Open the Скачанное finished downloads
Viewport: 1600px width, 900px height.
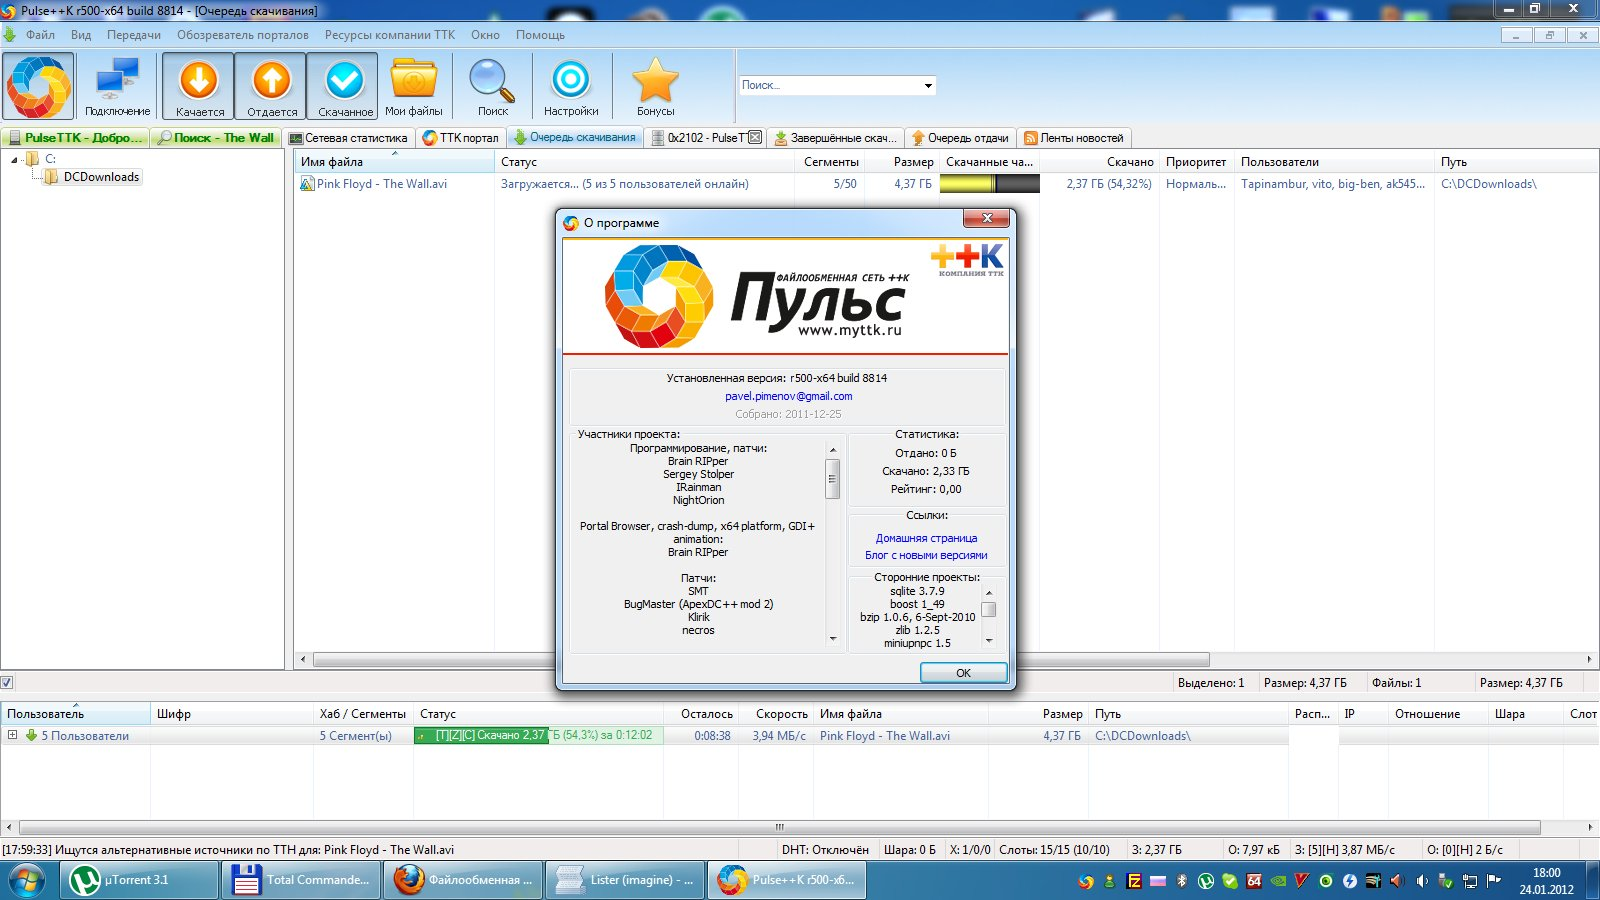(x=344, y=87)
